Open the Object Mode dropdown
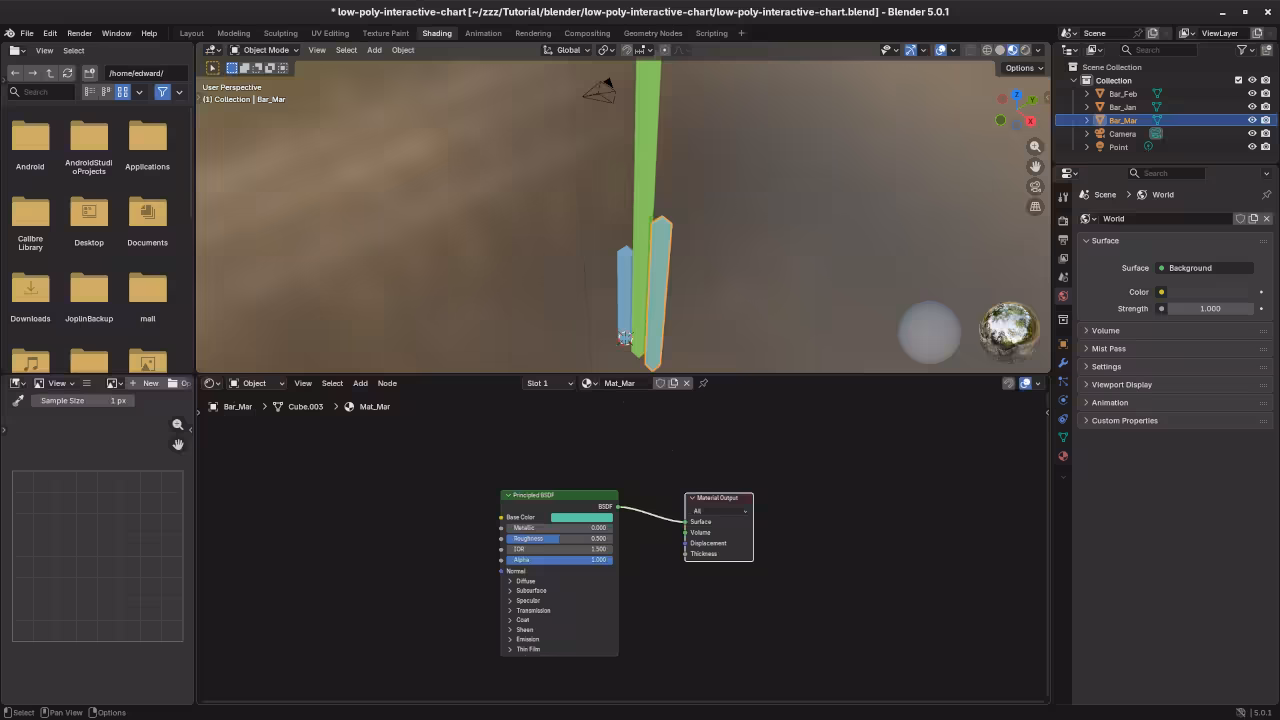This screenshot has width=1280, height=720. [x=265, y=50]
